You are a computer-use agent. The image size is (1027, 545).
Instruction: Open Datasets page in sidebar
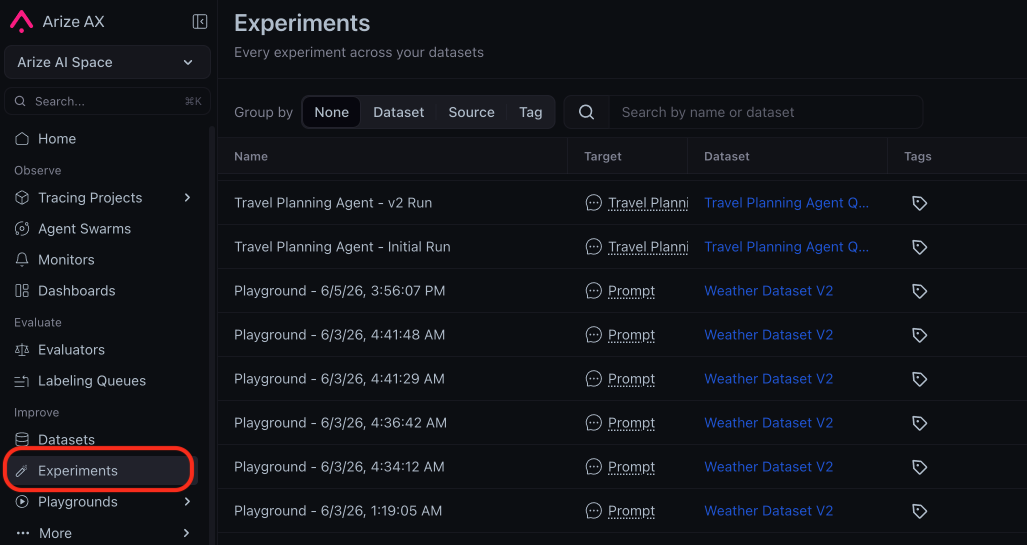[66, 440]
